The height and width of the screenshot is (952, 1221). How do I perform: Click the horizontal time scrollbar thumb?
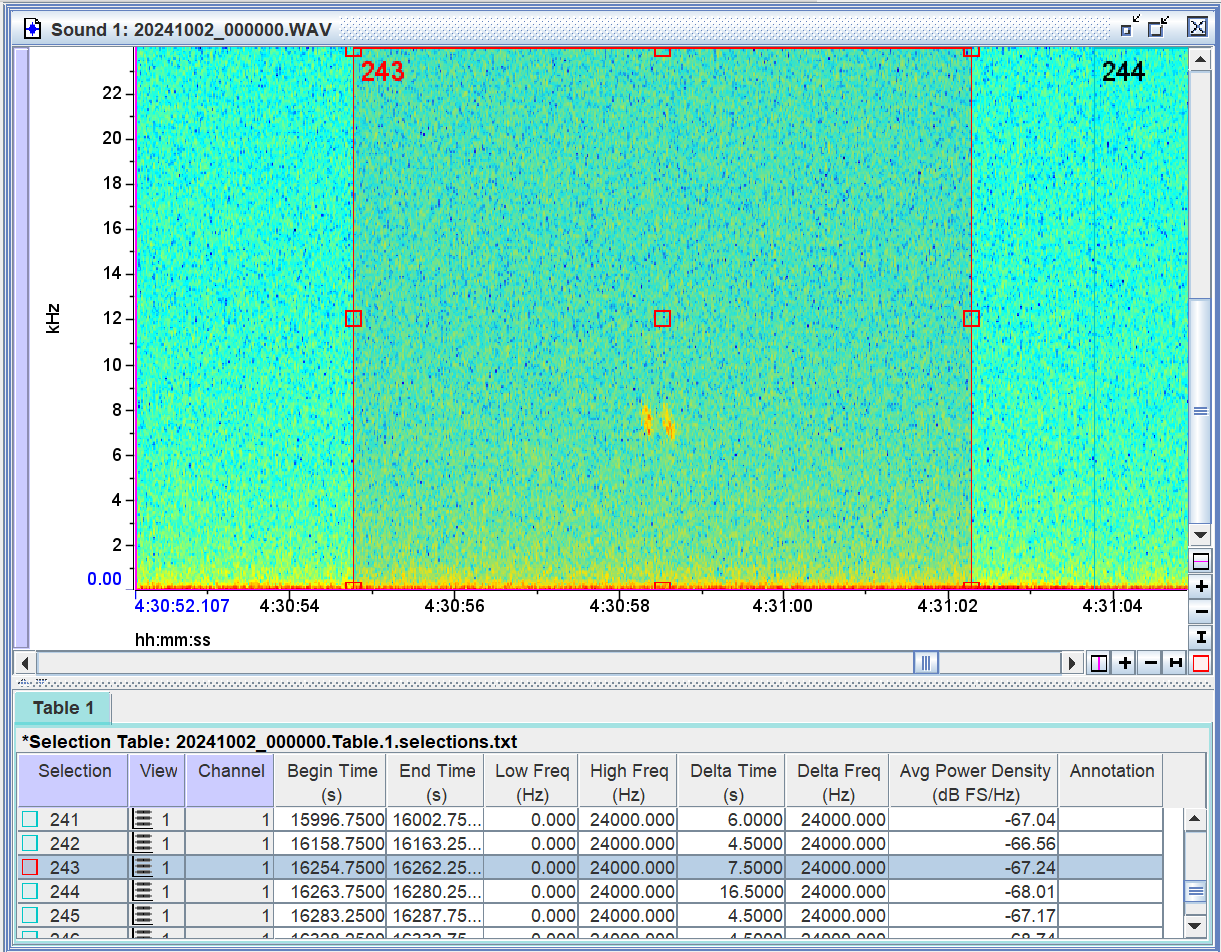tap(926, 663)
